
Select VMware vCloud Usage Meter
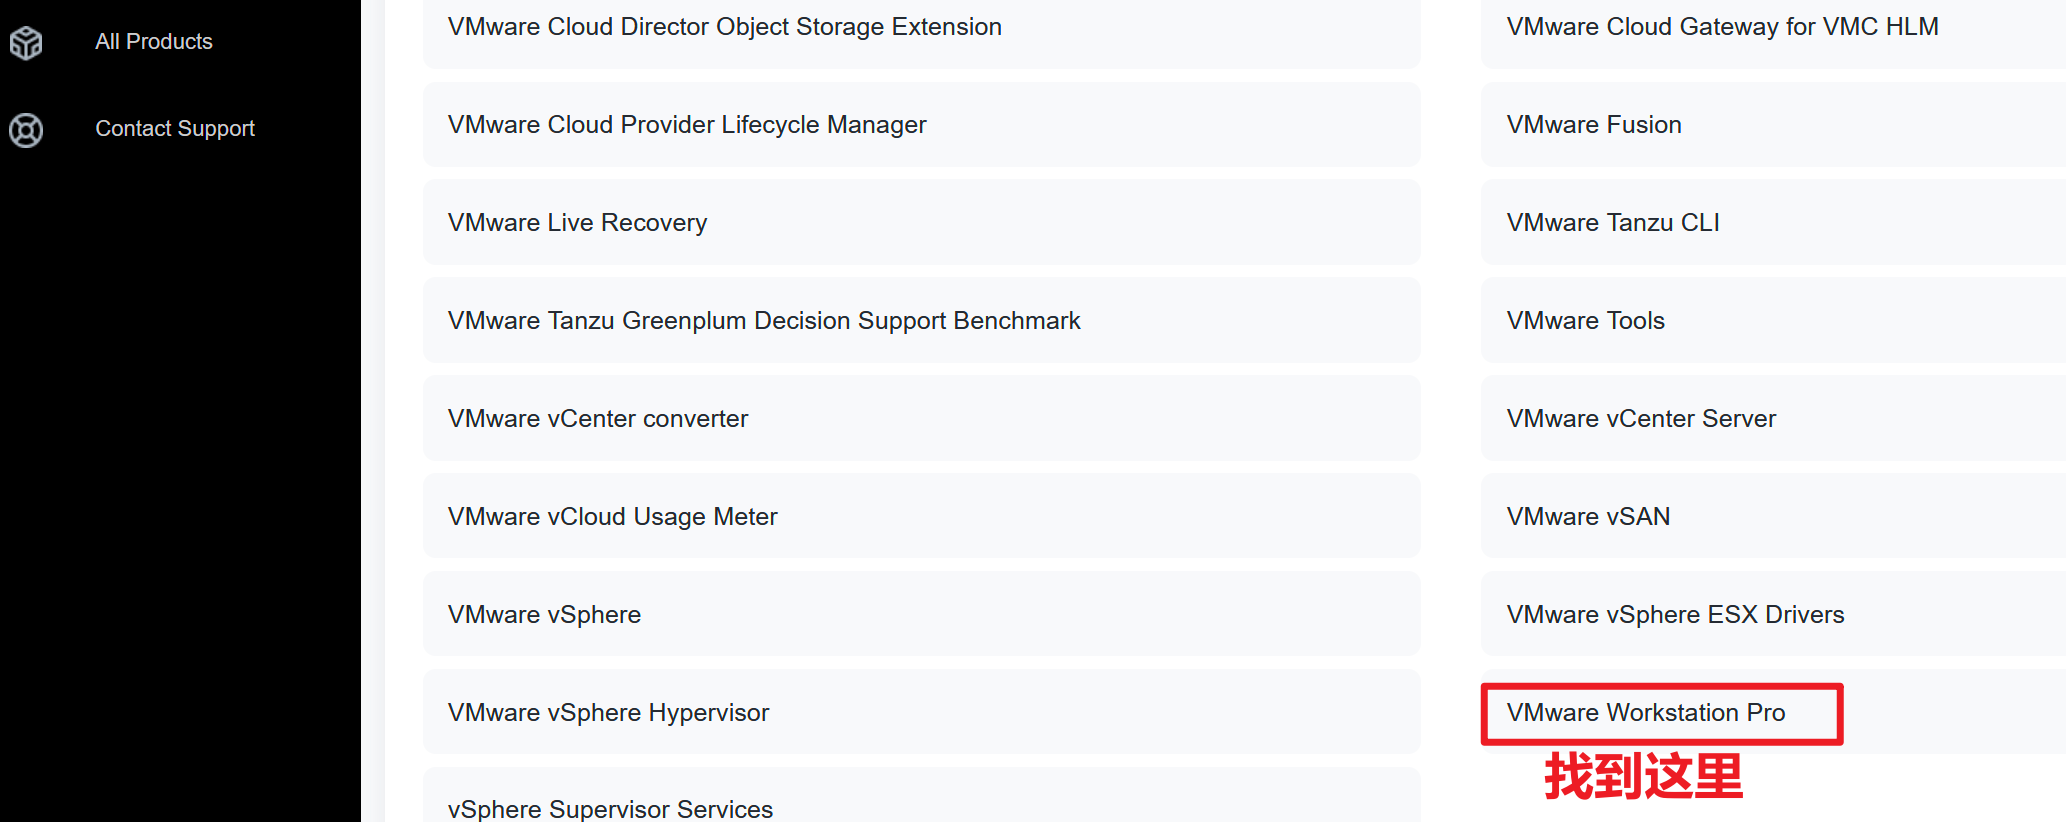pos(612,517)
